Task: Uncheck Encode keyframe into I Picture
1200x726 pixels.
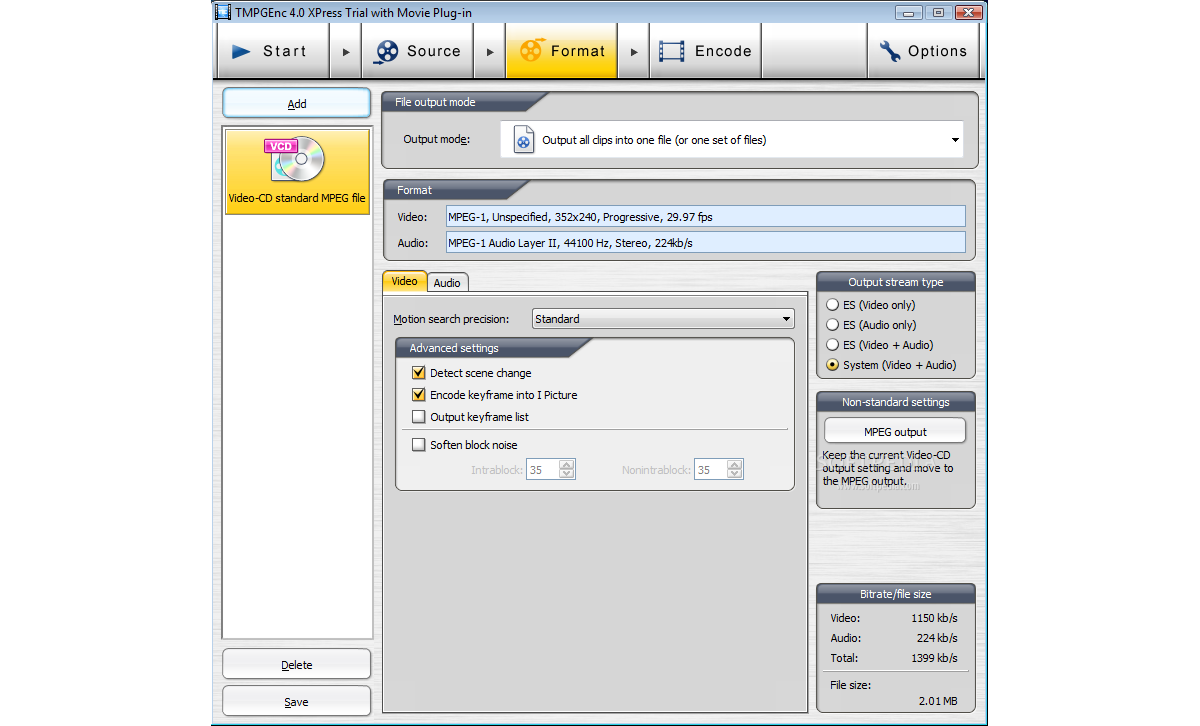Action: pyautogui.click(x=419, y=395)
